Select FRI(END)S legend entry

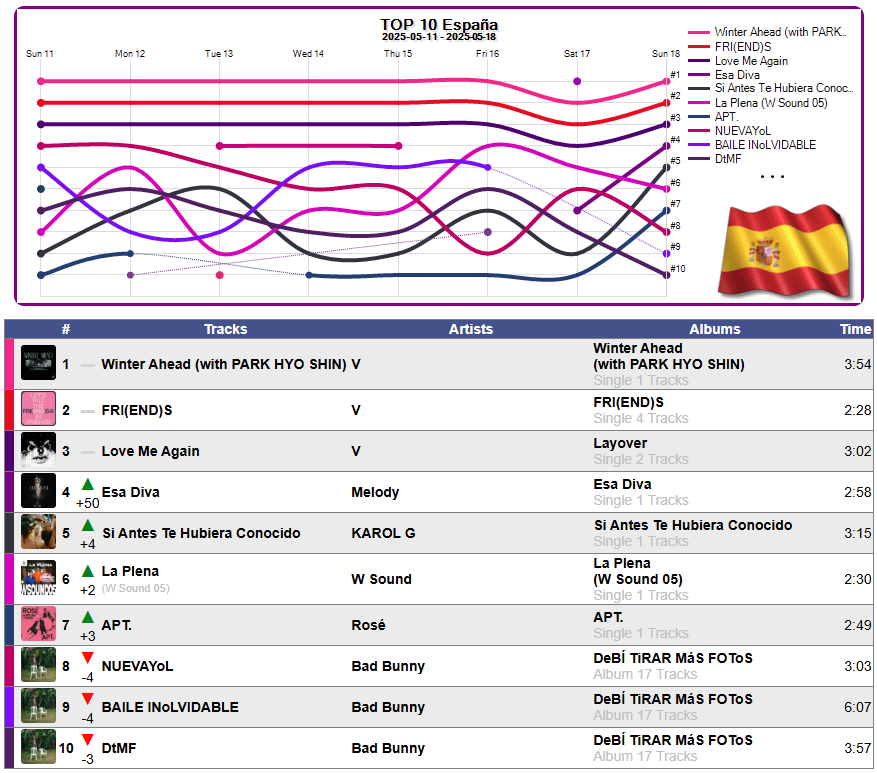[x=730, y=47]
